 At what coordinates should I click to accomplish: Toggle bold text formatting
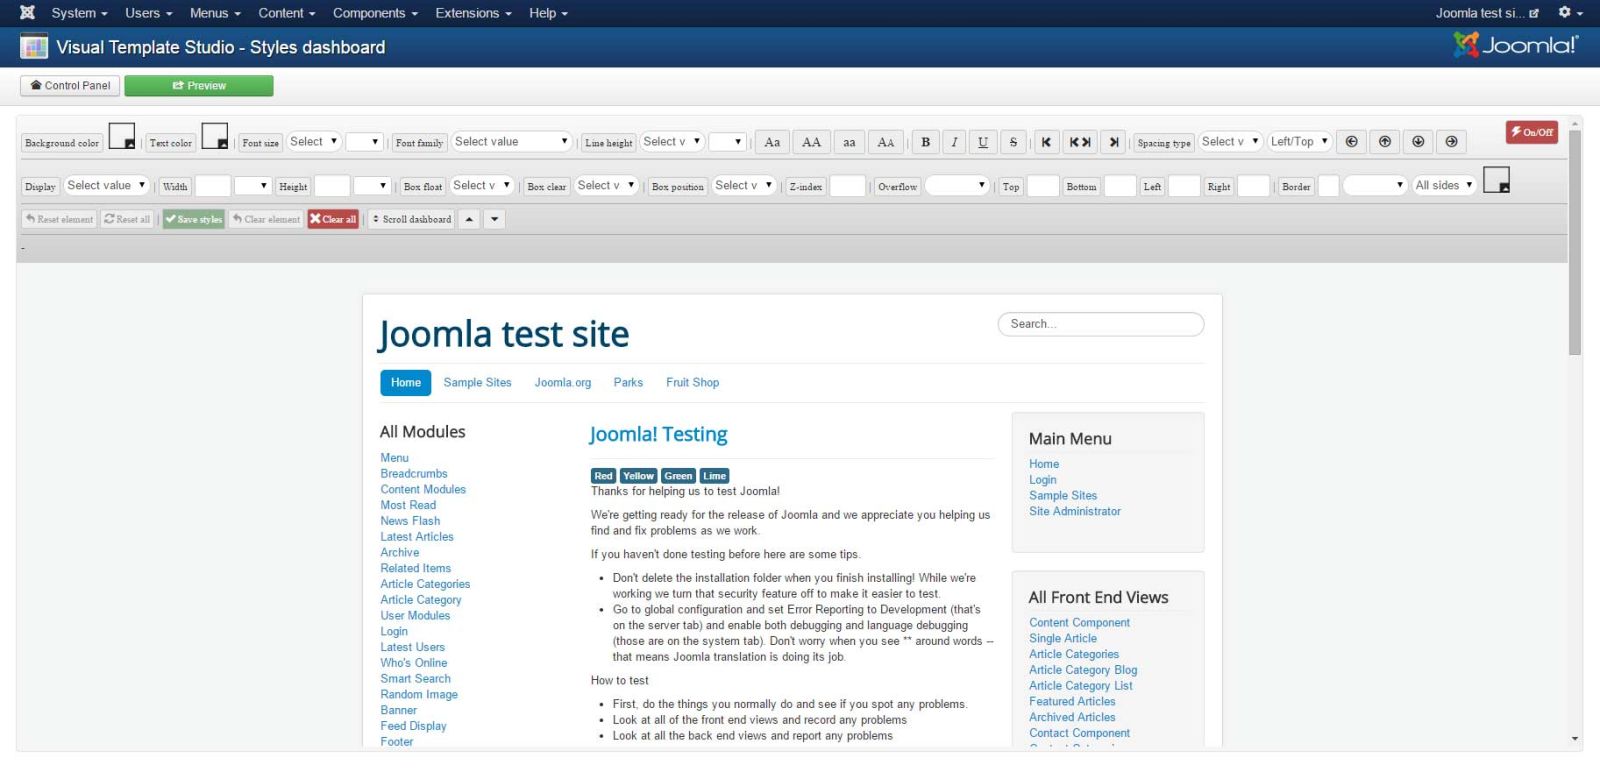click(925, 142)
